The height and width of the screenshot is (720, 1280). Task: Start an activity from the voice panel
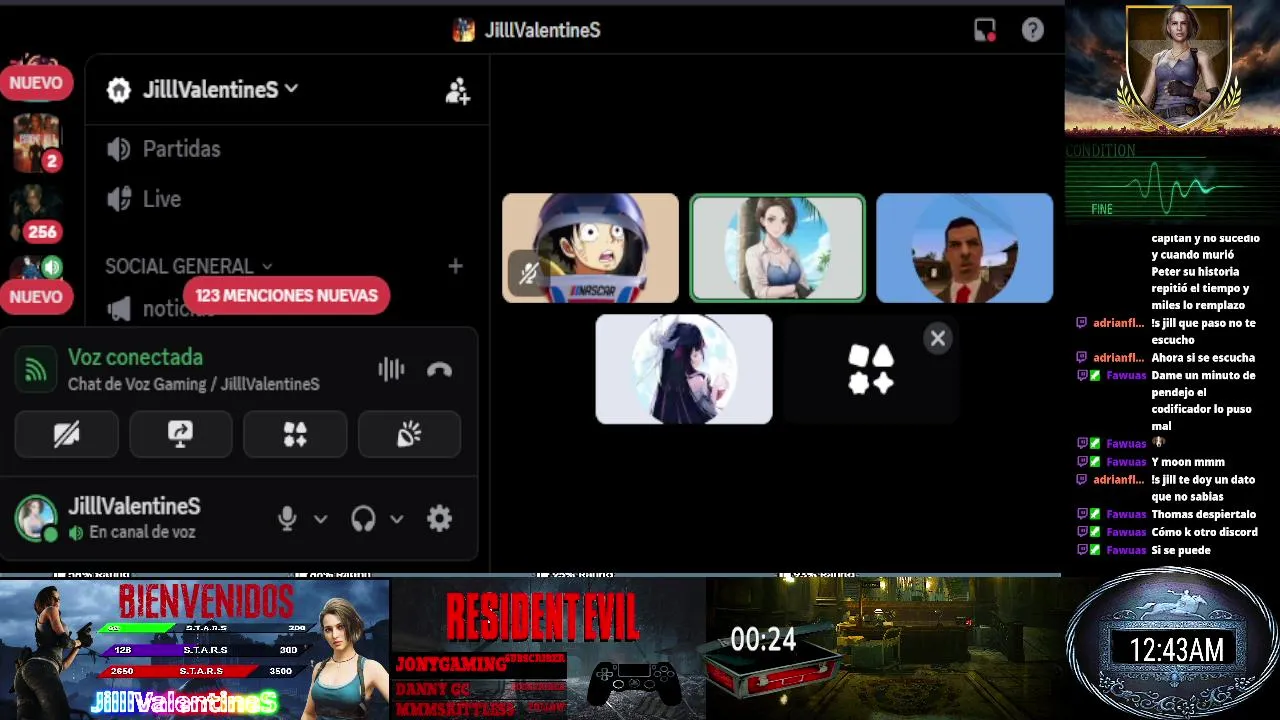[295, 434]
